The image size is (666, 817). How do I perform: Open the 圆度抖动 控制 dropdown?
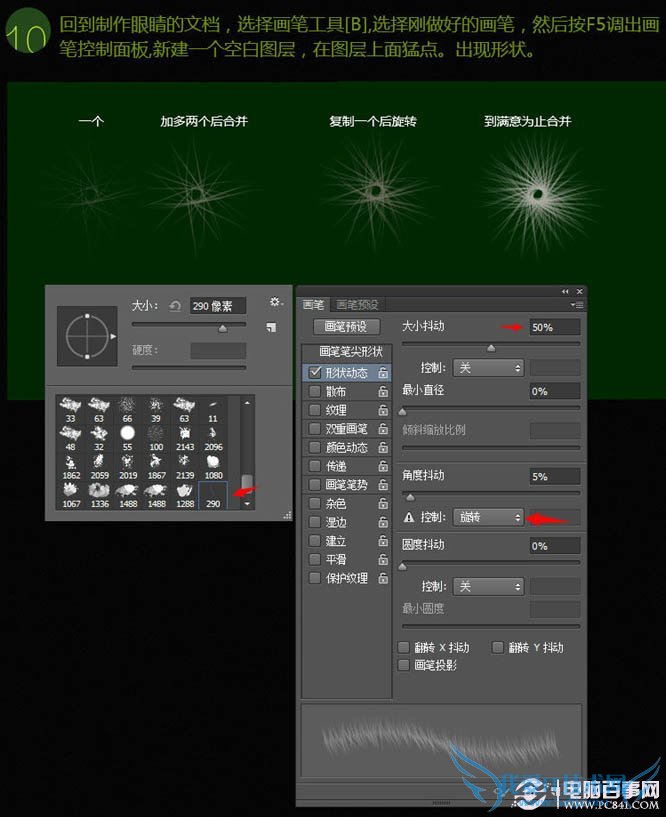(488, 586)
